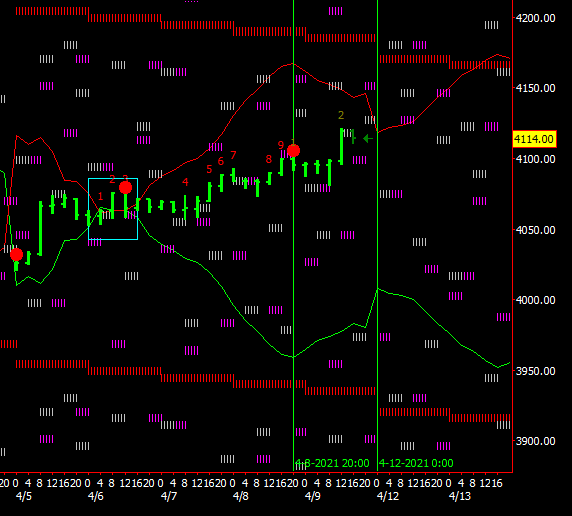Click the 4/13 date label
Screen dimensions: 572x516
460,496
